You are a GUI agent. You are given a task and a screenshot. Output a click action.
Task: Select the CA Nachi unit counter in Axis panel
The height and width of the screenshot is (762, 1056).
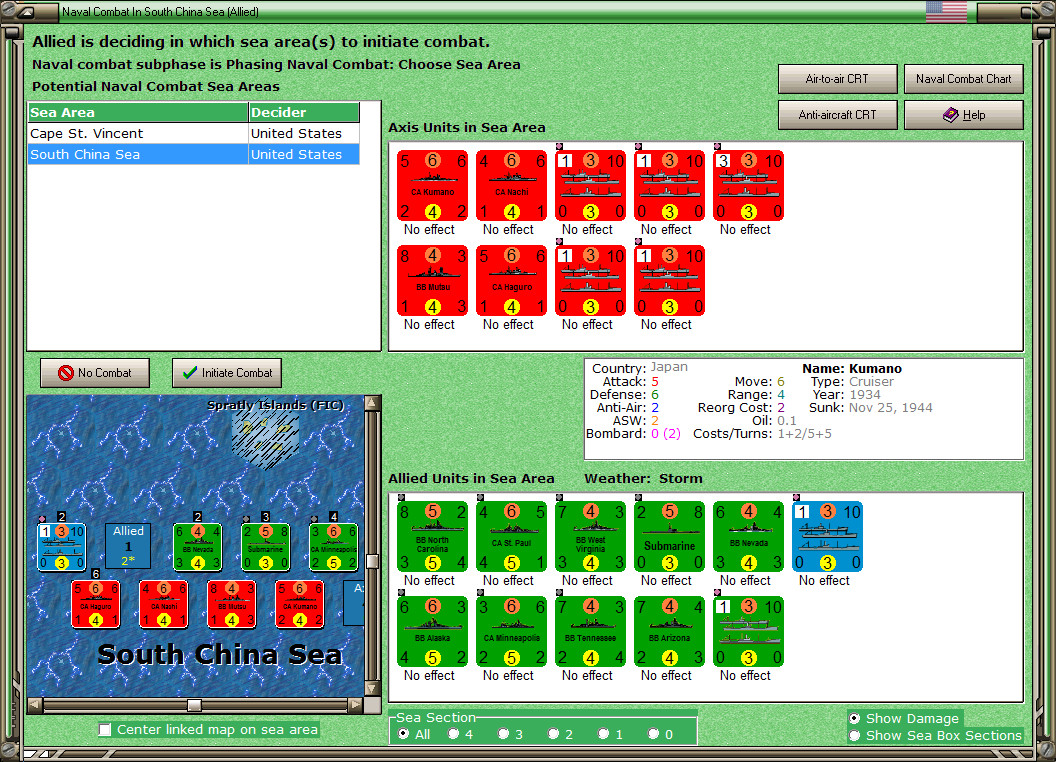coord(511,186)
